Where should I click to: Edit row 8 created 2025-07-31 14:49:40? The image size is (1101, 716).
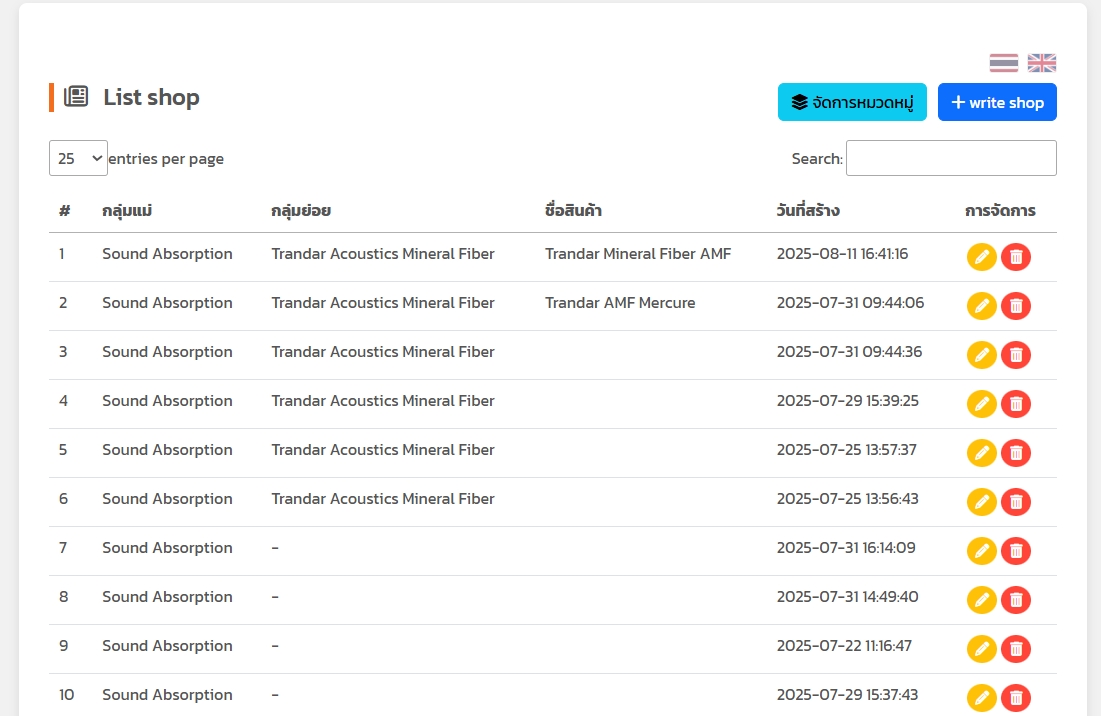982,600
